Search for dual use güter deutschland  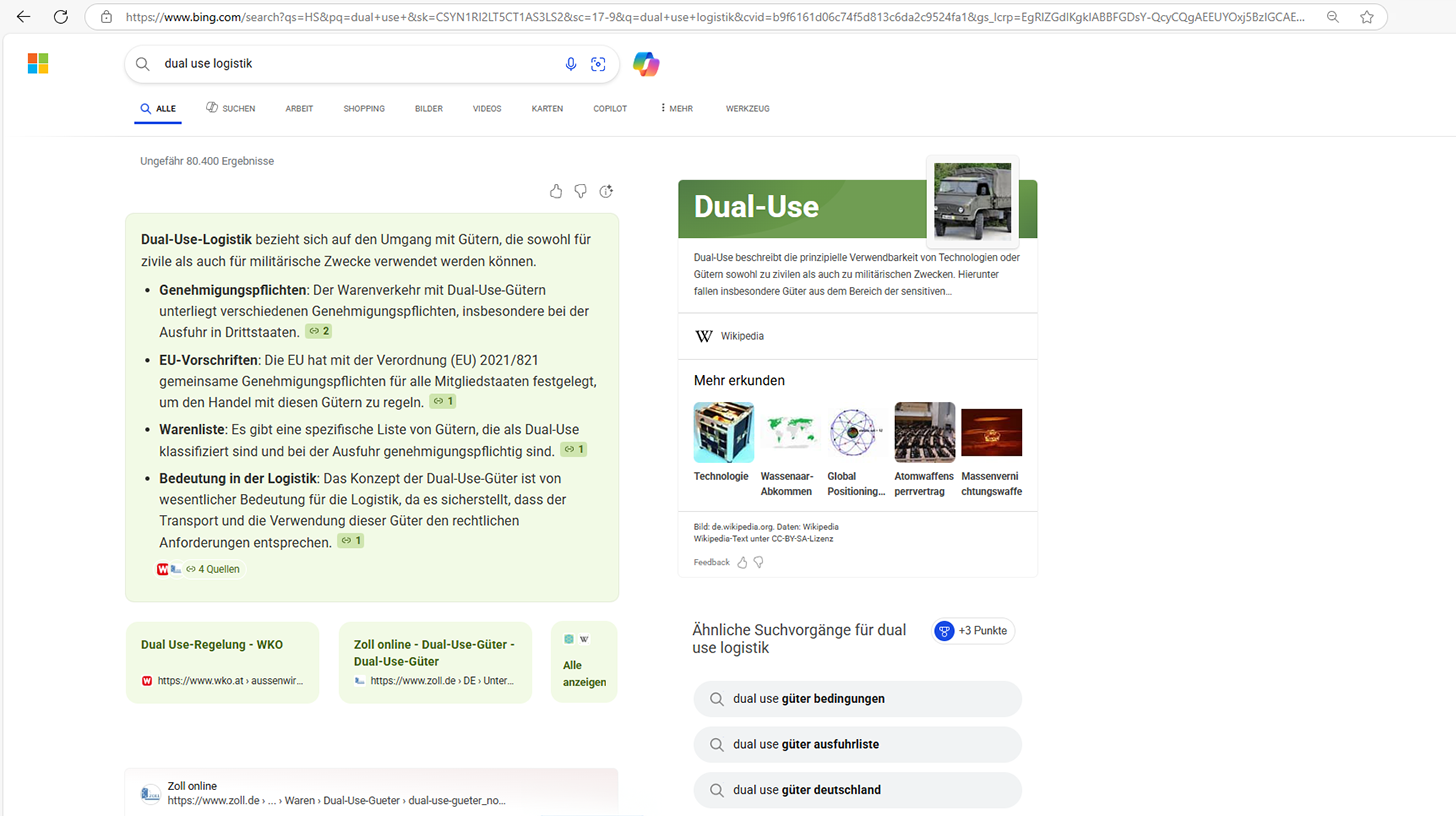857,789
